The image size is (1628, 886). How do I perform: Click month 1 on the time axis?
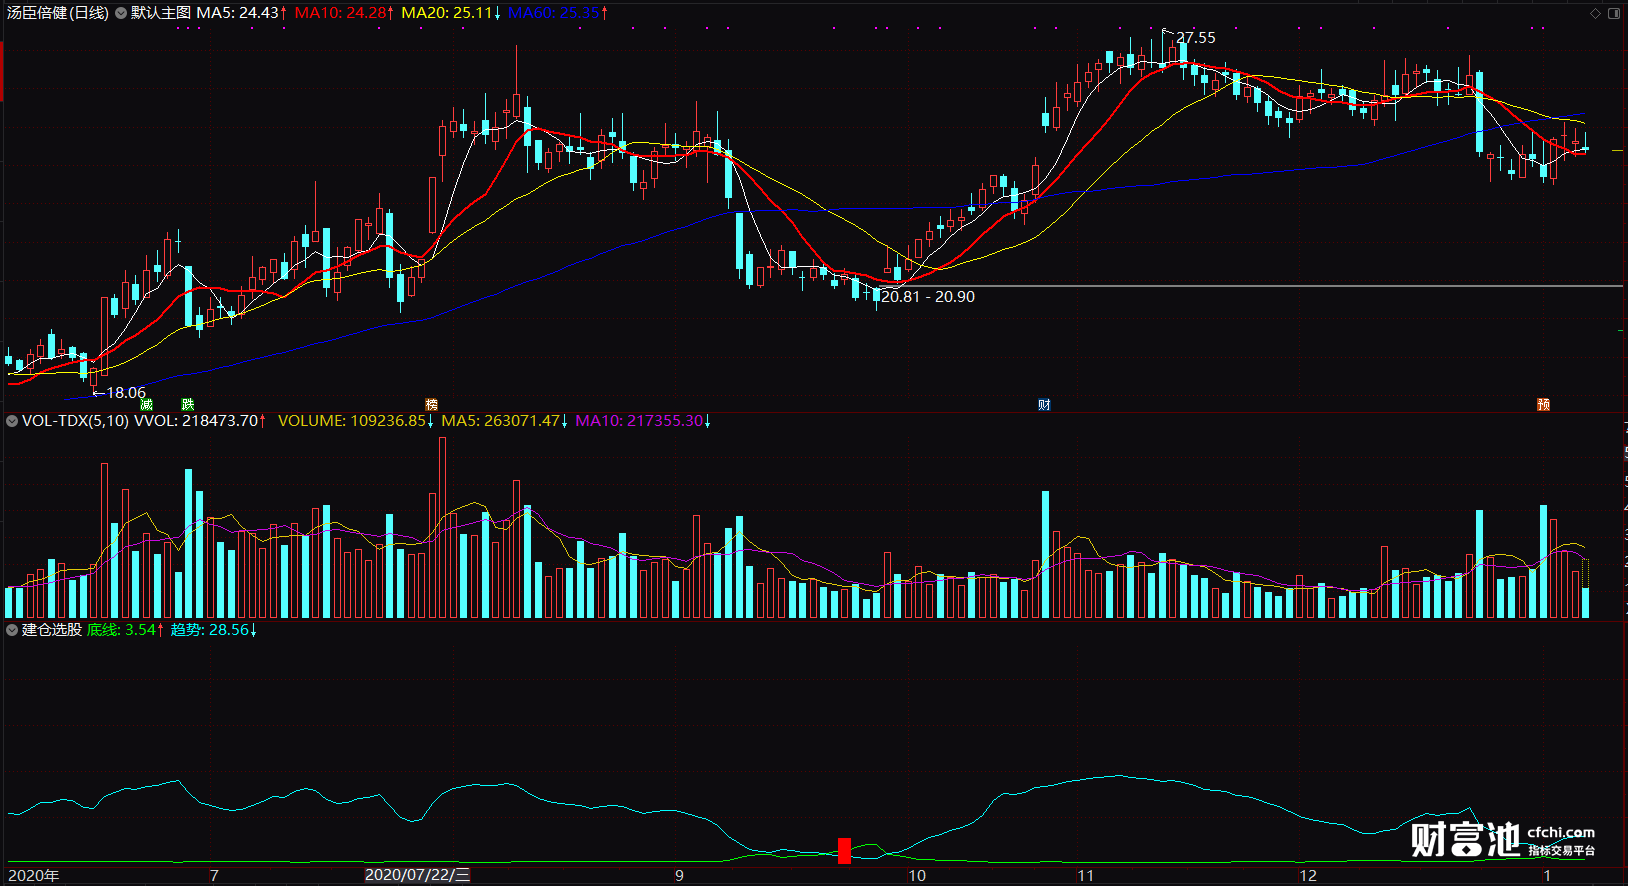1547,876
